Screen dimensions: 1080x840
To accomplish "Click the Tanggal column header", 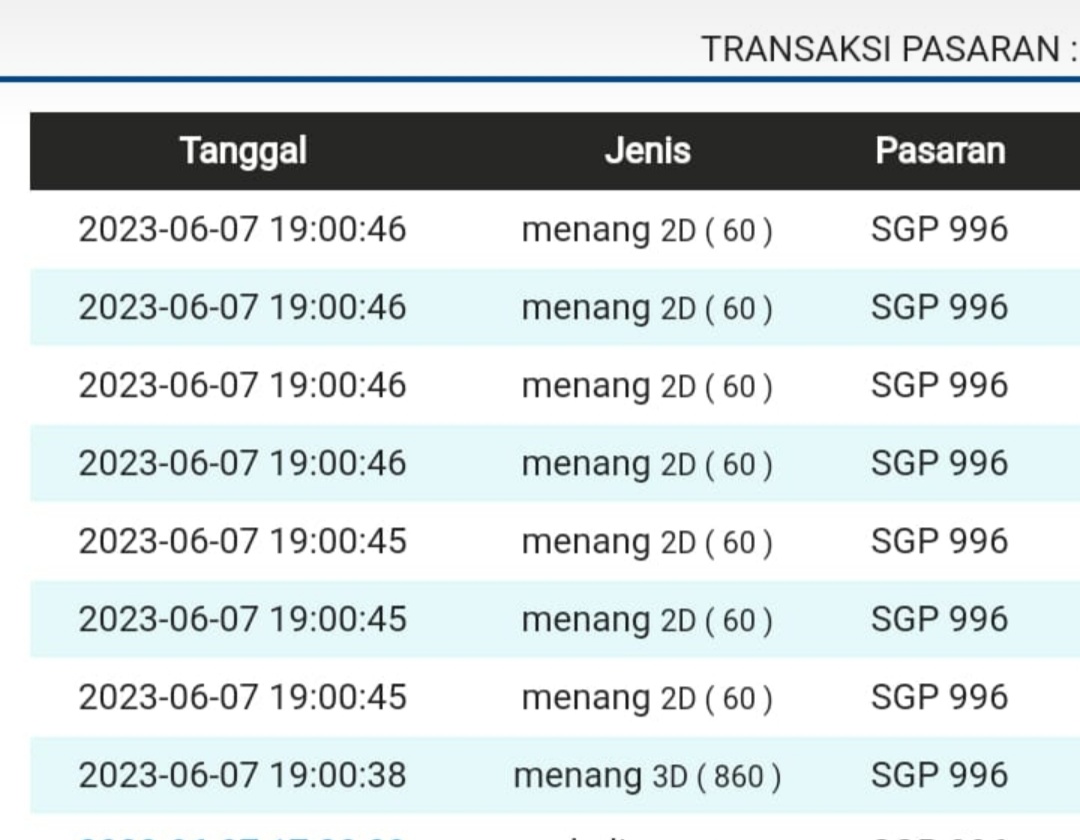I will point(243,151).
